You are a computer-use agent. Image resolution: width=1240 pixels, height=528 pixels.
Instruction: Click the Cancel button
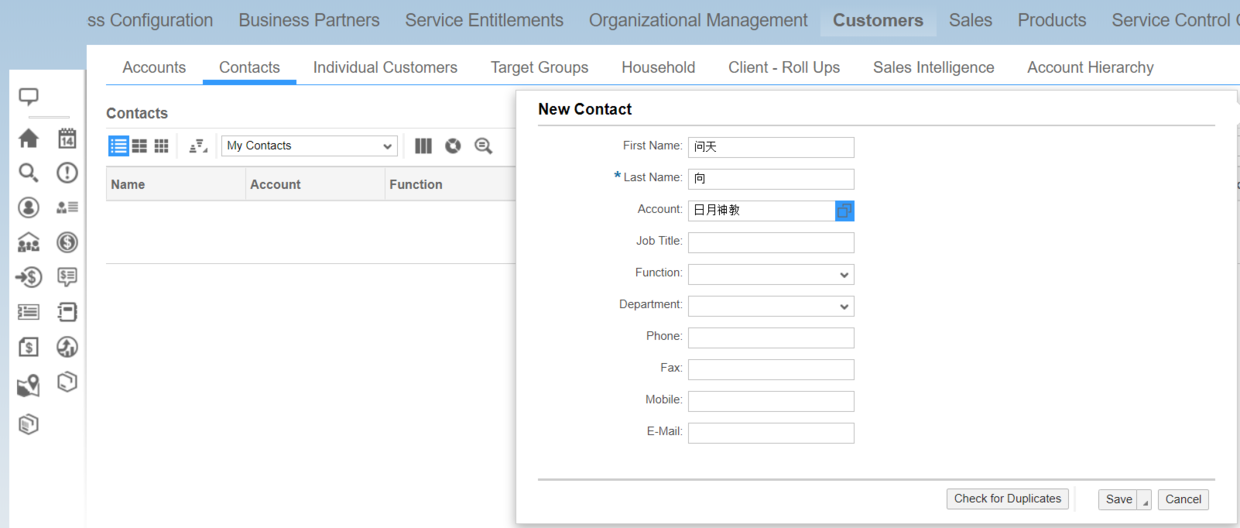(x=1183, y=499)
